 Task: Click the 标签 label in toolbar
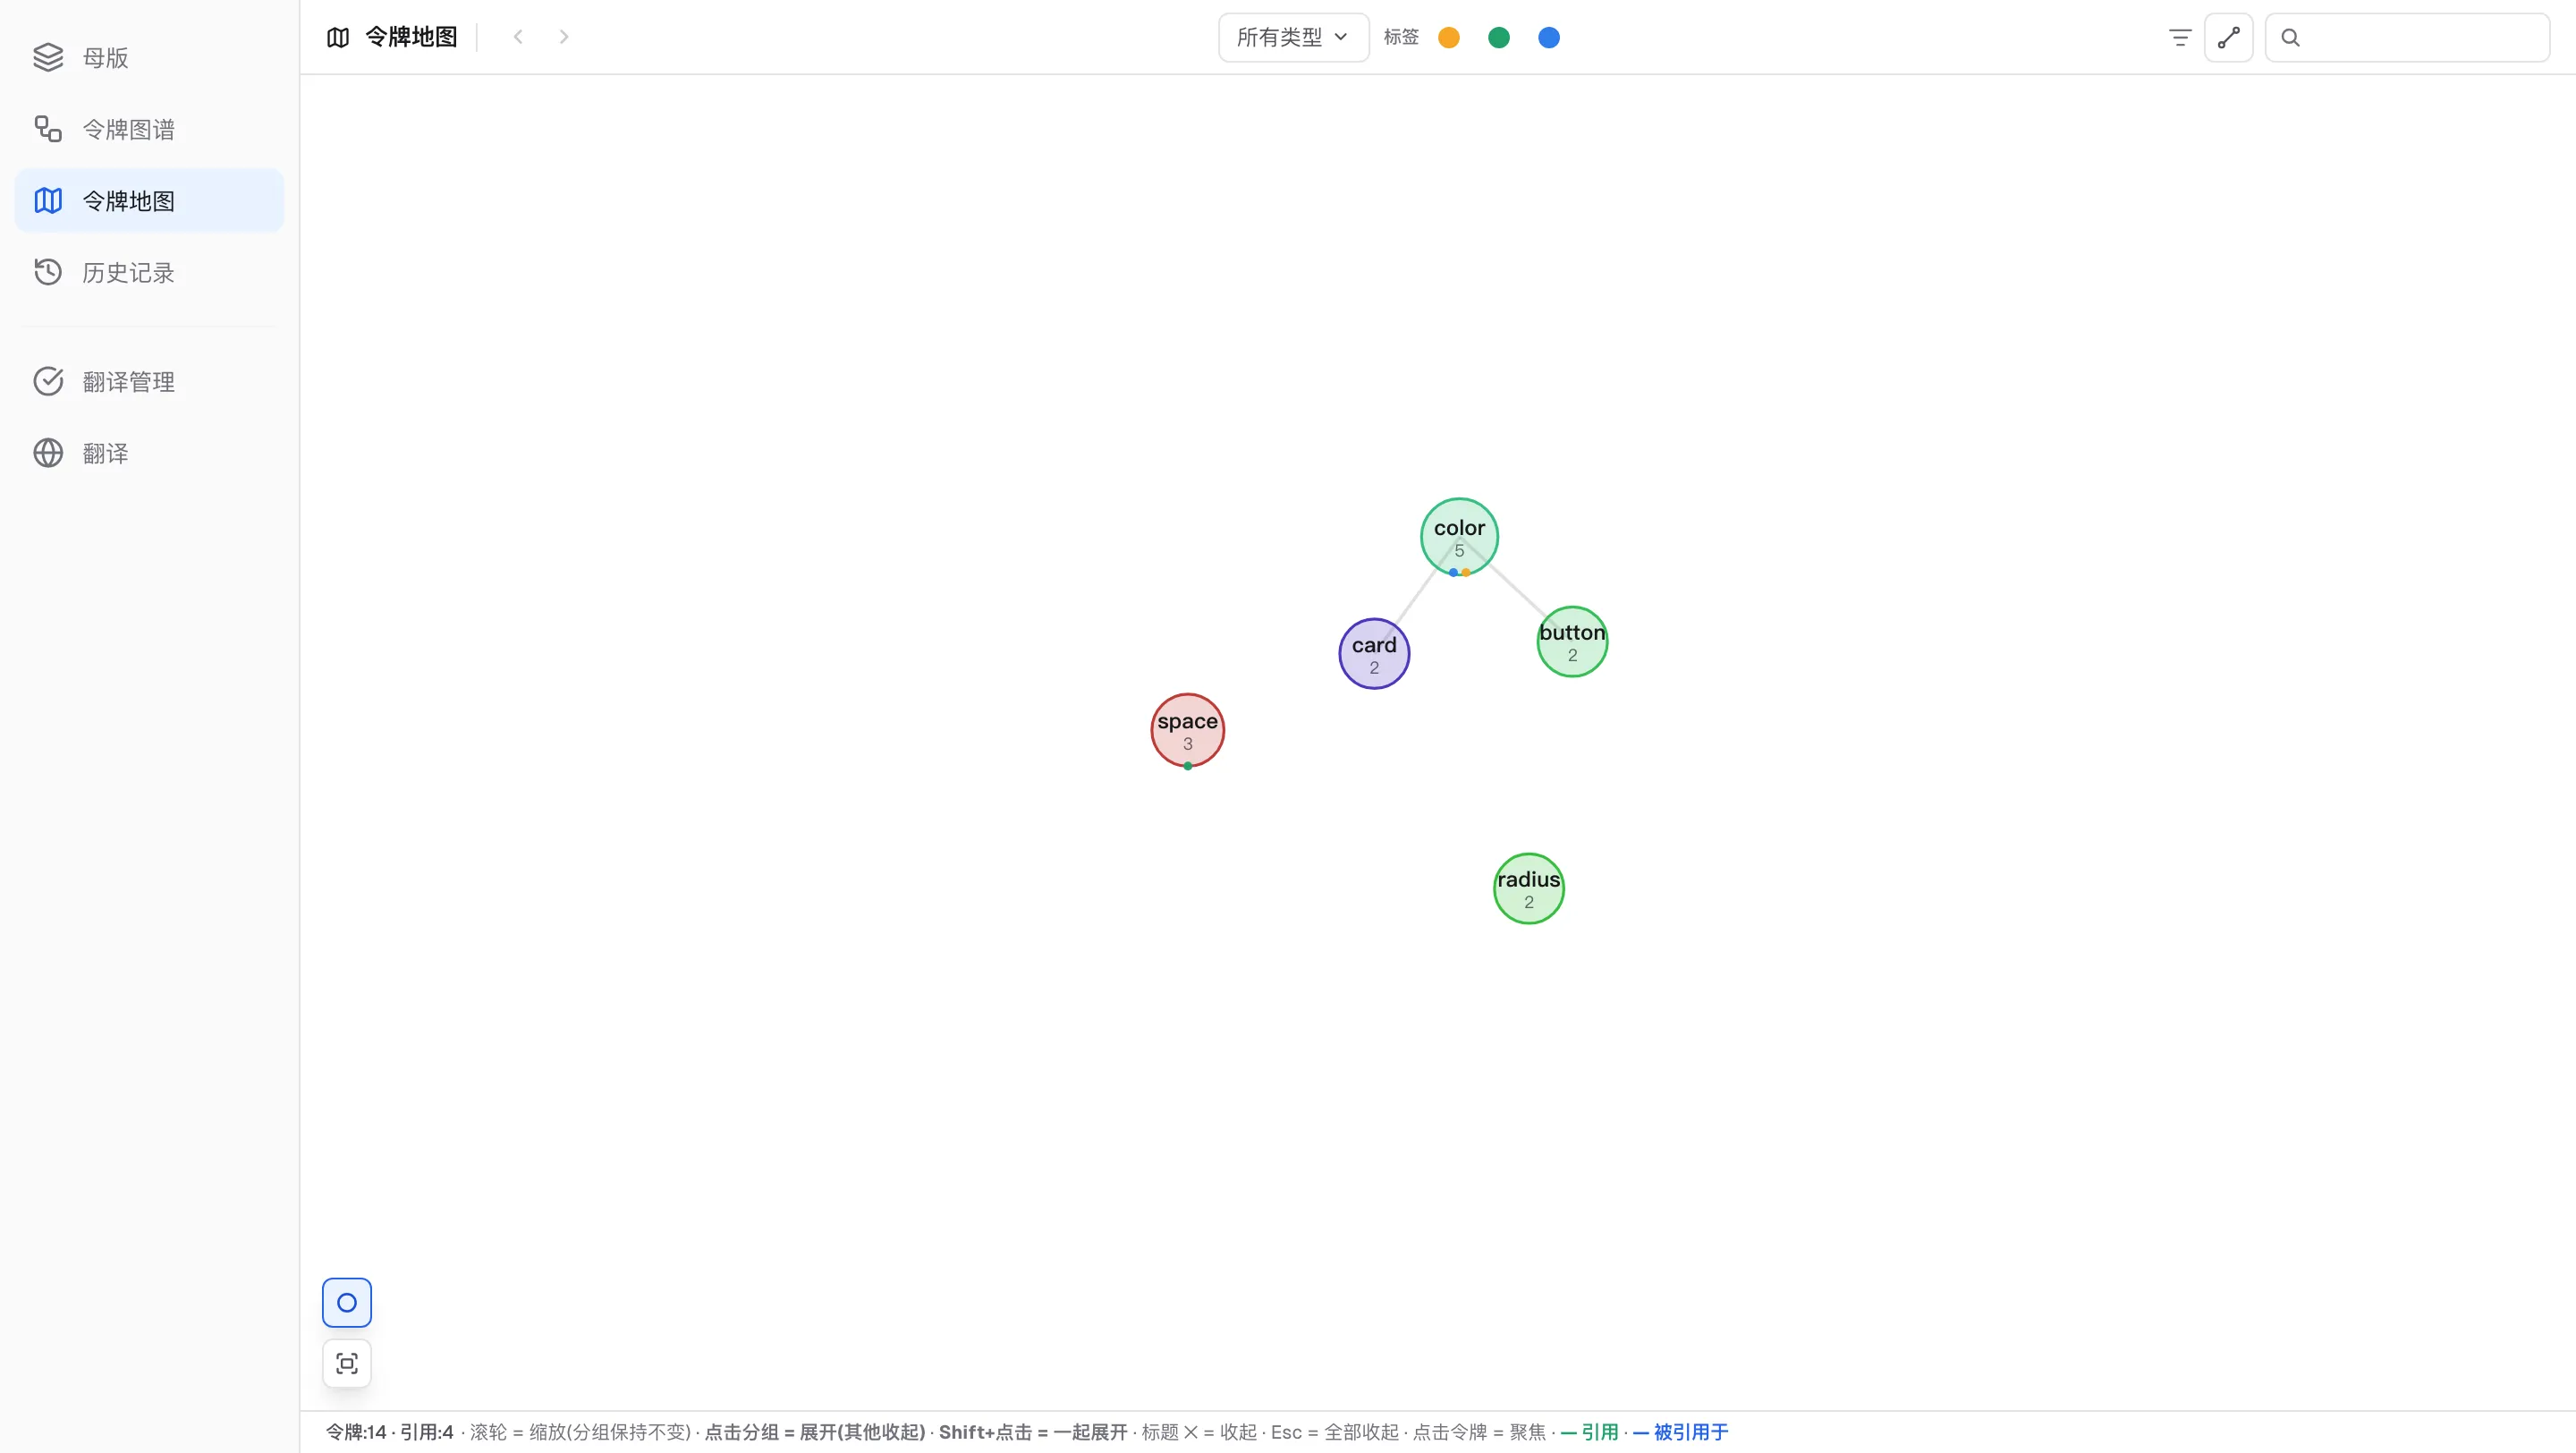(1401, 37)
